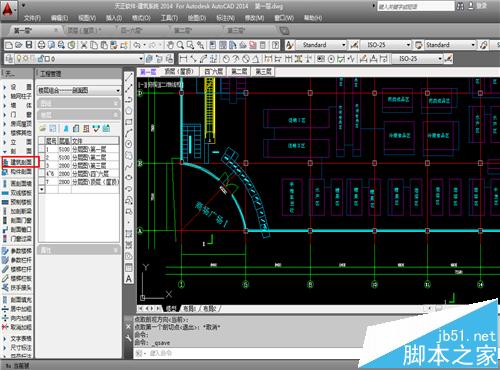The width and height of the screenshot is (500, 370).
Task: Open the Standard table style dropdown
Action: tap(473, 45)
